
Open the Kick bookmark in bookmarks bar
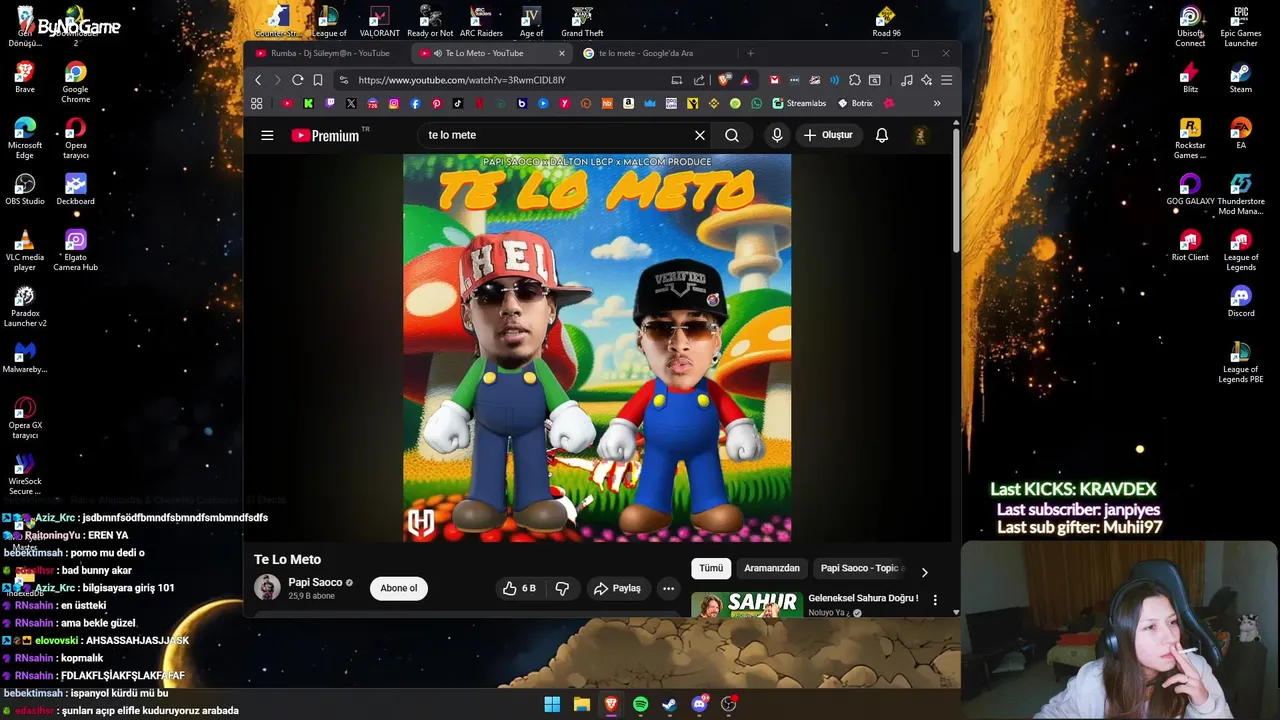pos(308,103)
